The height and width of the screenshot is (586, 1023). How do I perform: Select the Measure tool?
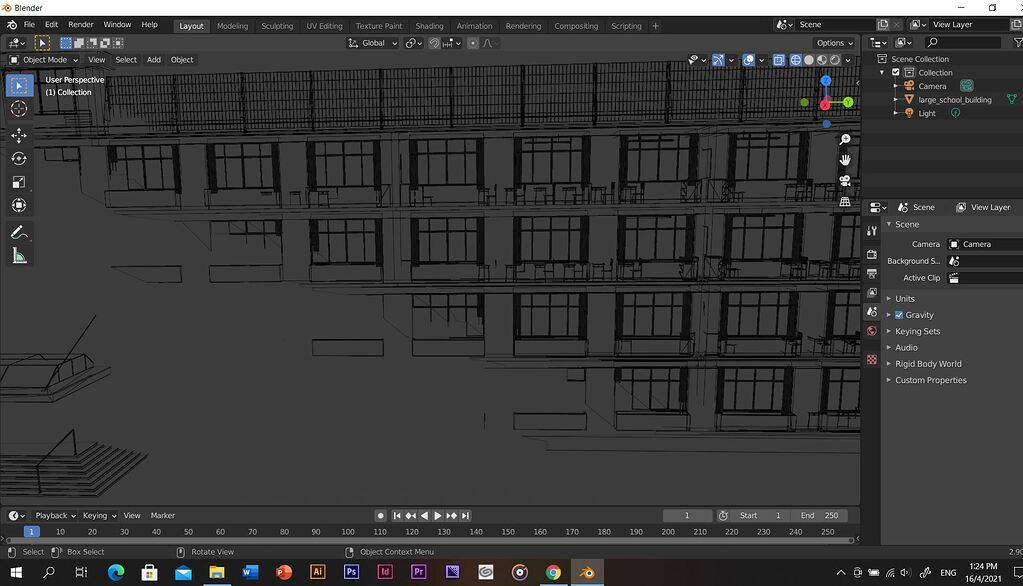tap(19, 256)
